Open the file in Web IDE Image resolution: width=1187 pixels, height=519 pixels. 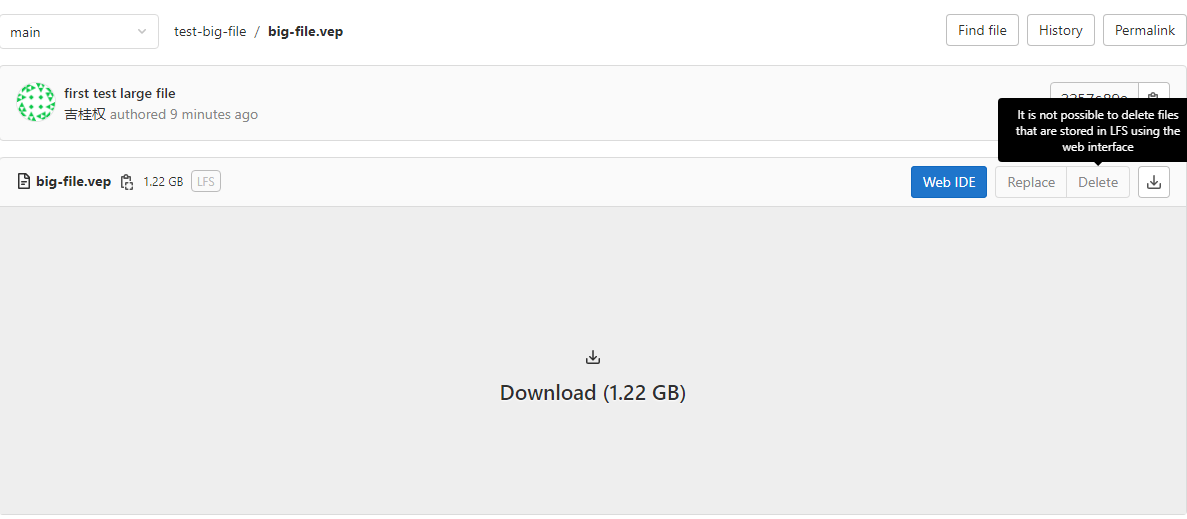949,182
